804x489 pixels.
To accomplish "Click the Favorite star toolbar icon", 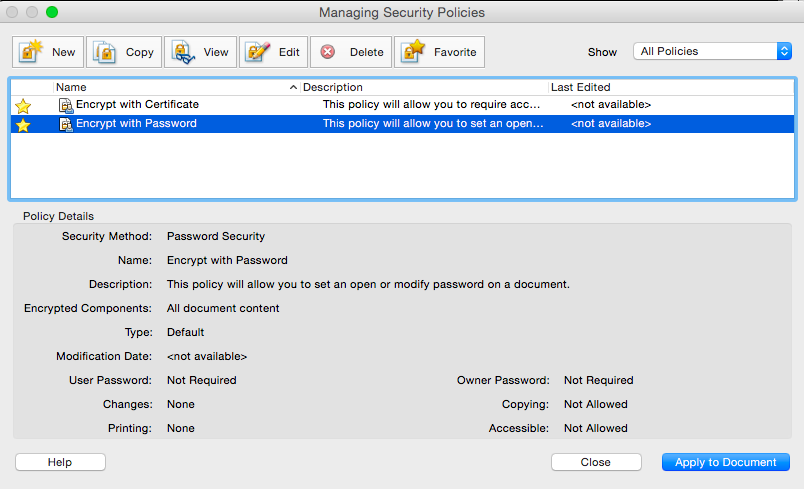I will click(412, 52).
